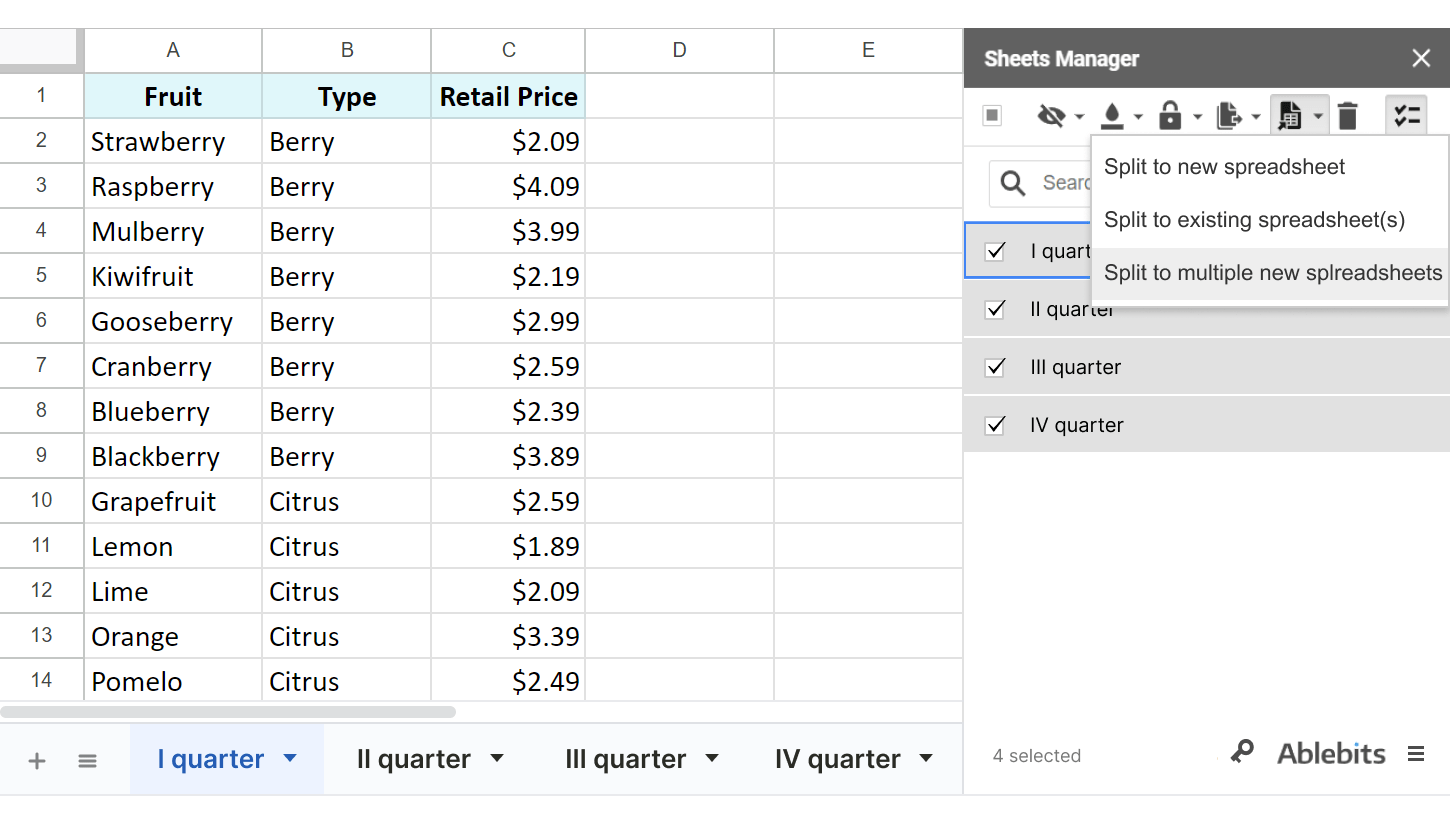Switch to the I quarter tab
The width and height of the screenshot is (1450, 820).
(210, 759)
